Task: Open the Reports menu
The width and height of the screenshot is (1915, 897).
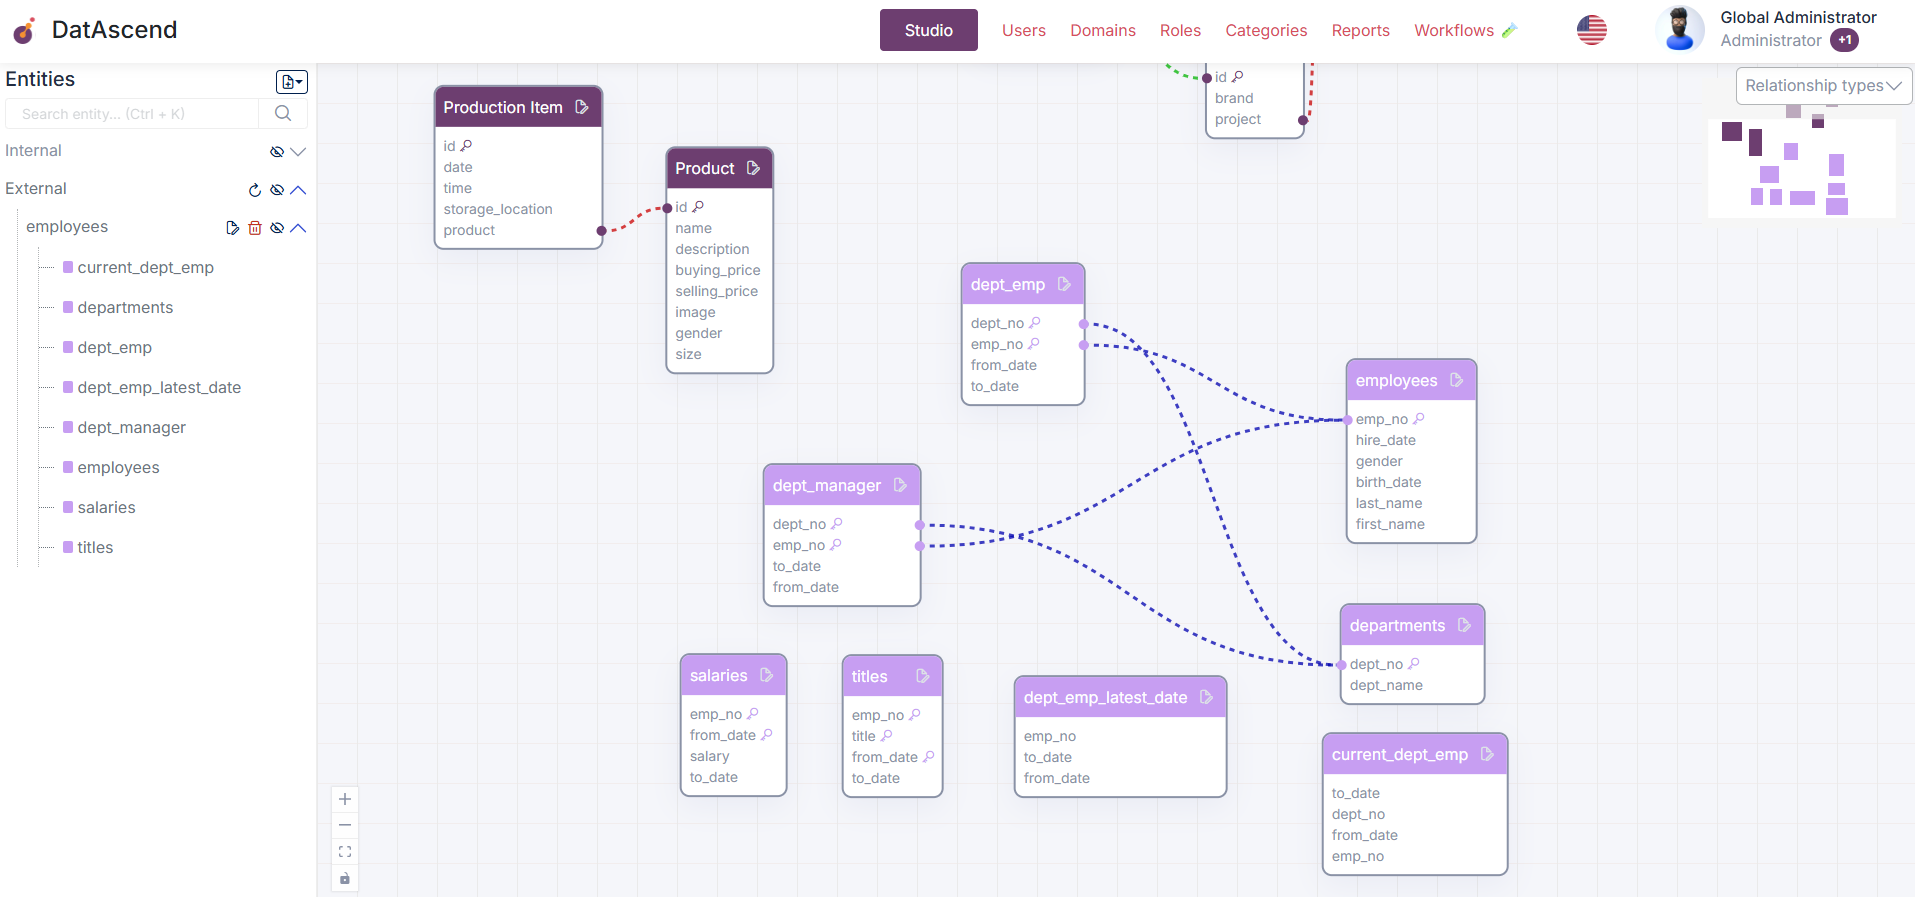Action: click(1360, 30)
